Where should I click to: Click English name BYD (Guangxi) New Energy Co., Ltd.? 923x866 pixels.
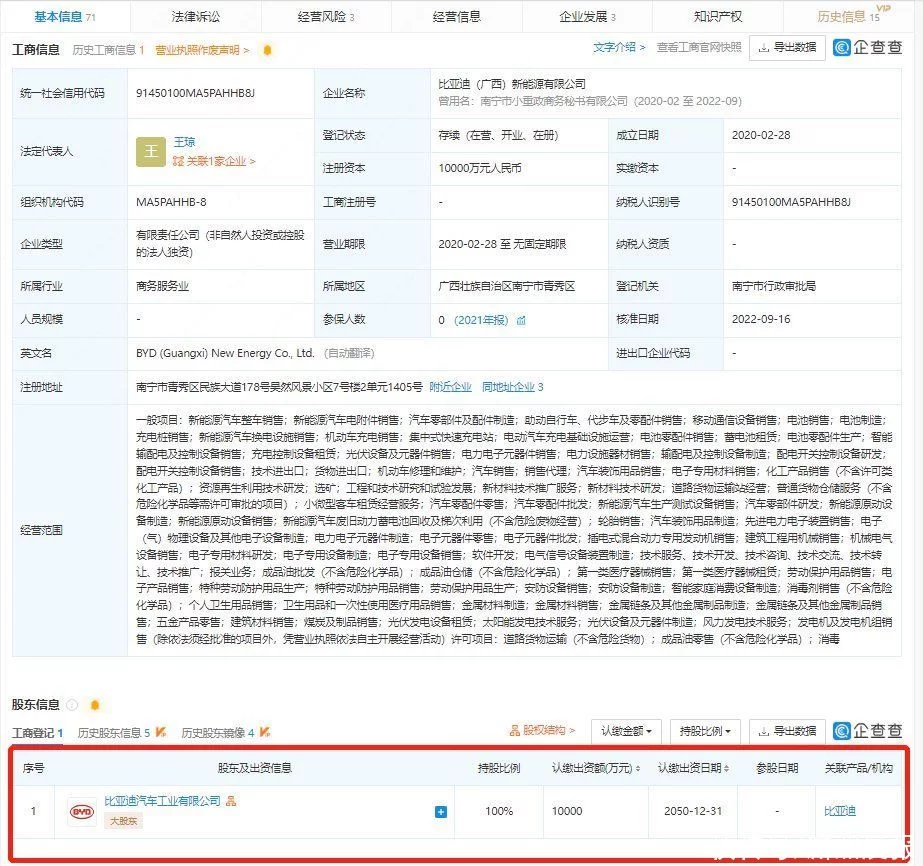pyautogui.click(x=225, y=353)
